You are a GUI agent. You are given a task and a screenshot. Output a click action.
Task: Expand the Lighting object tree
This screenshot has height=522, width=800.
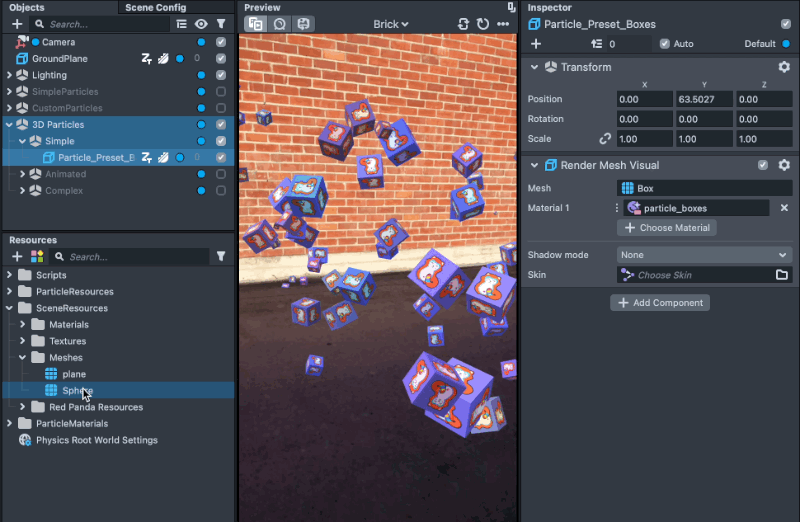[9, 75]
